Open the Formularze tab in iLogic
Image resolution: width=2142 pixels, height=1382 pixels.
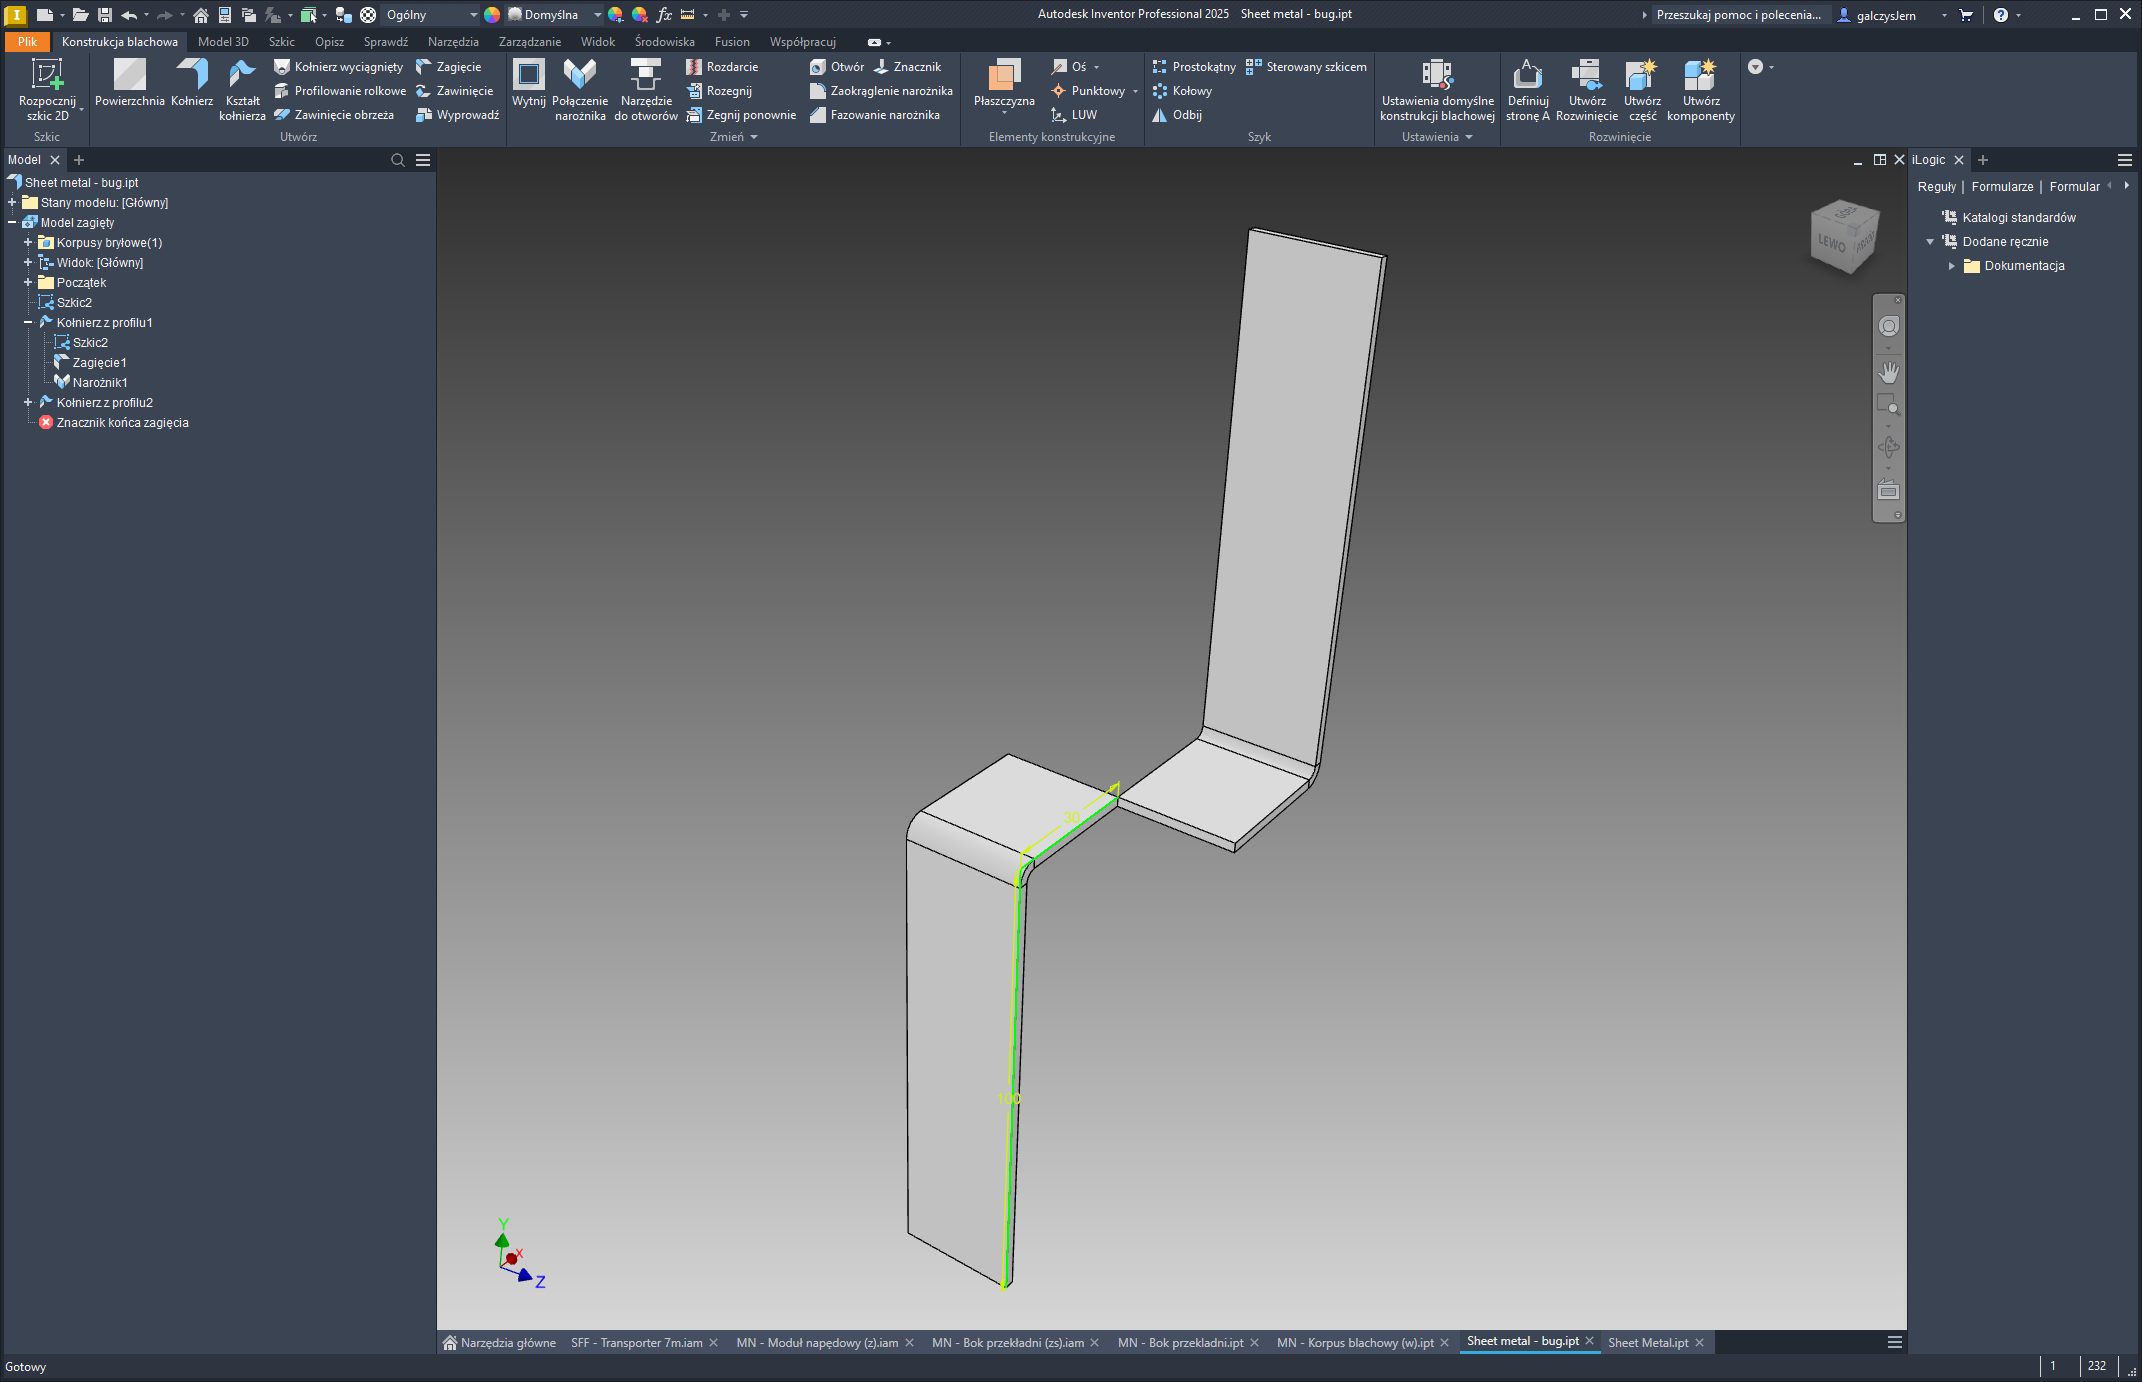[x=2002, y=187]
